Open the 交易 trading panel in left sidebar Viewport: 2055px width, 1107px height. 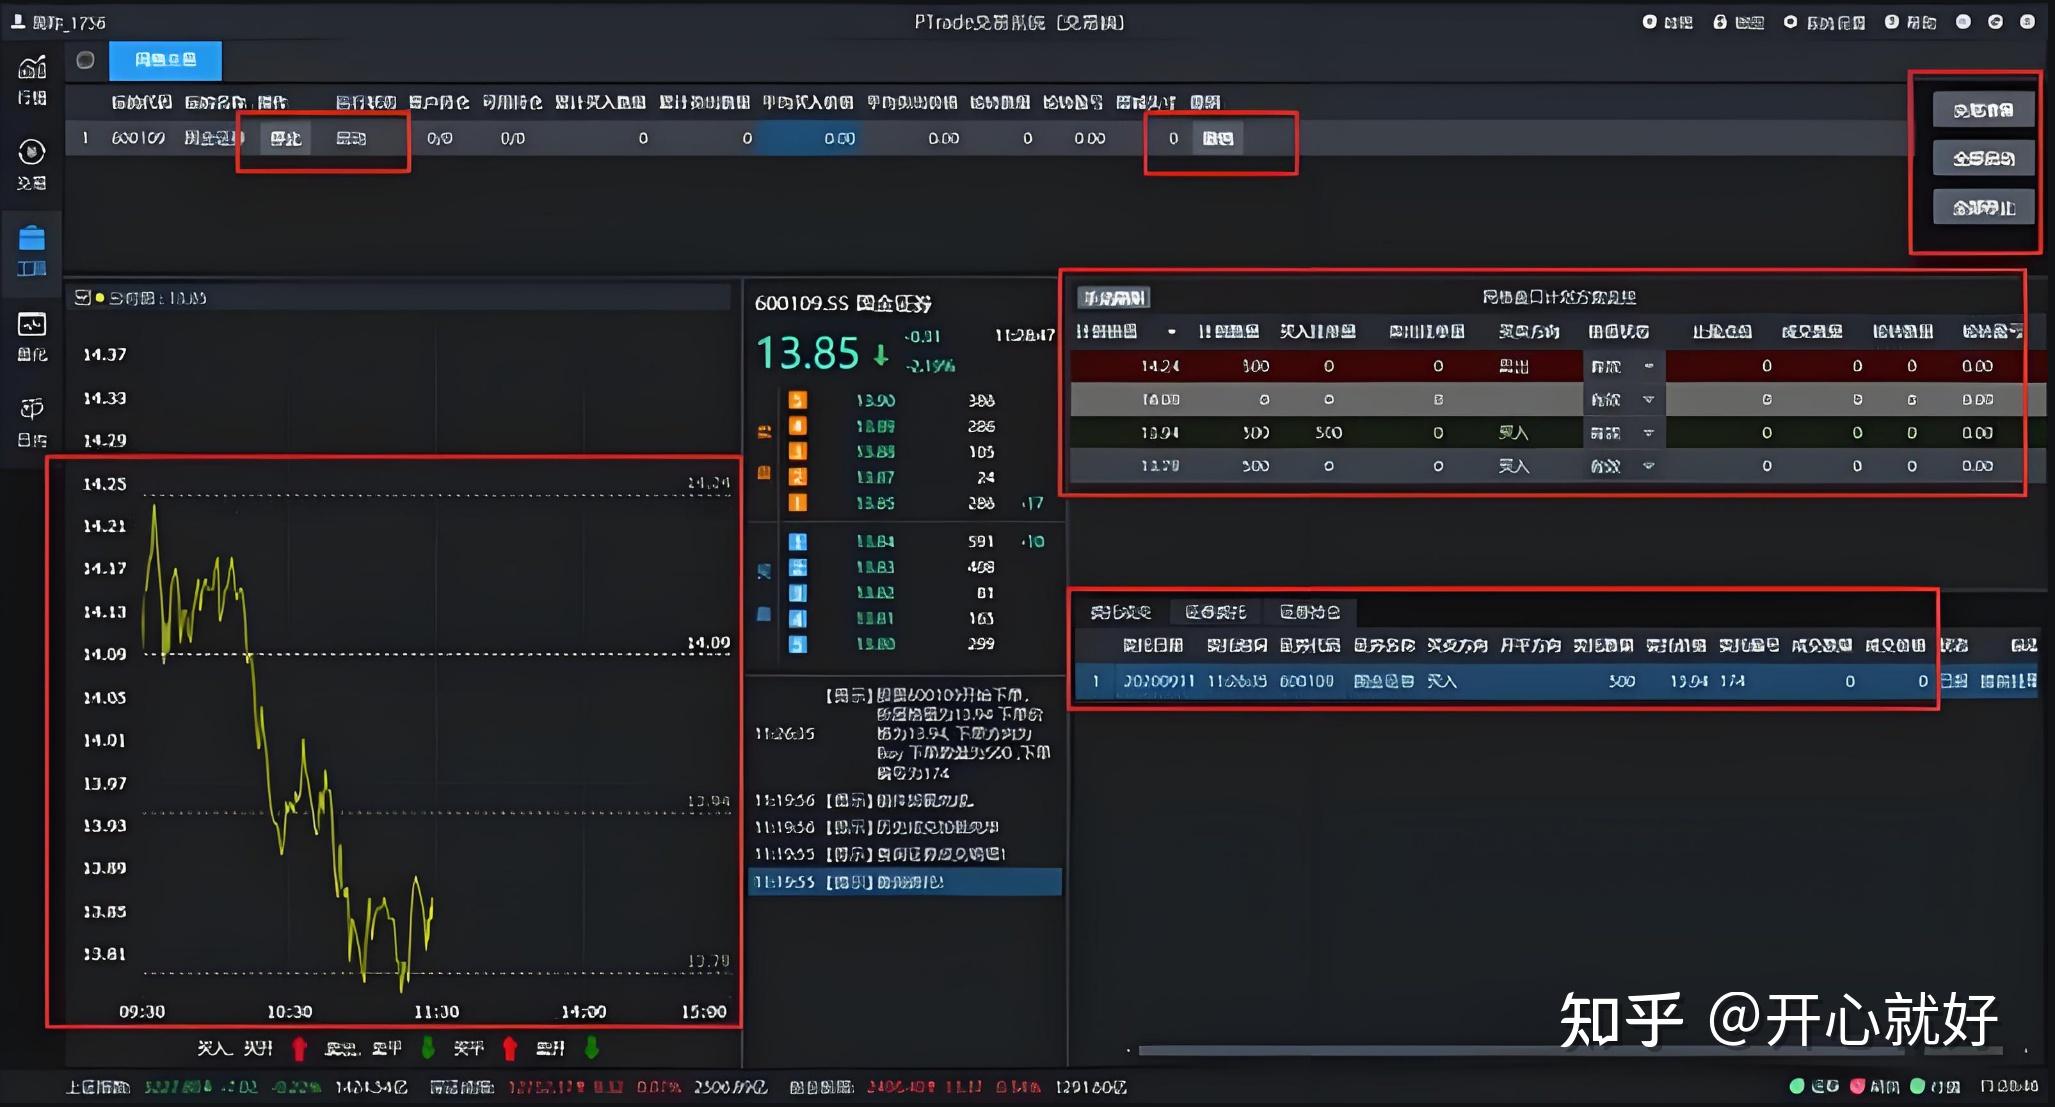(x=31, y=160)
